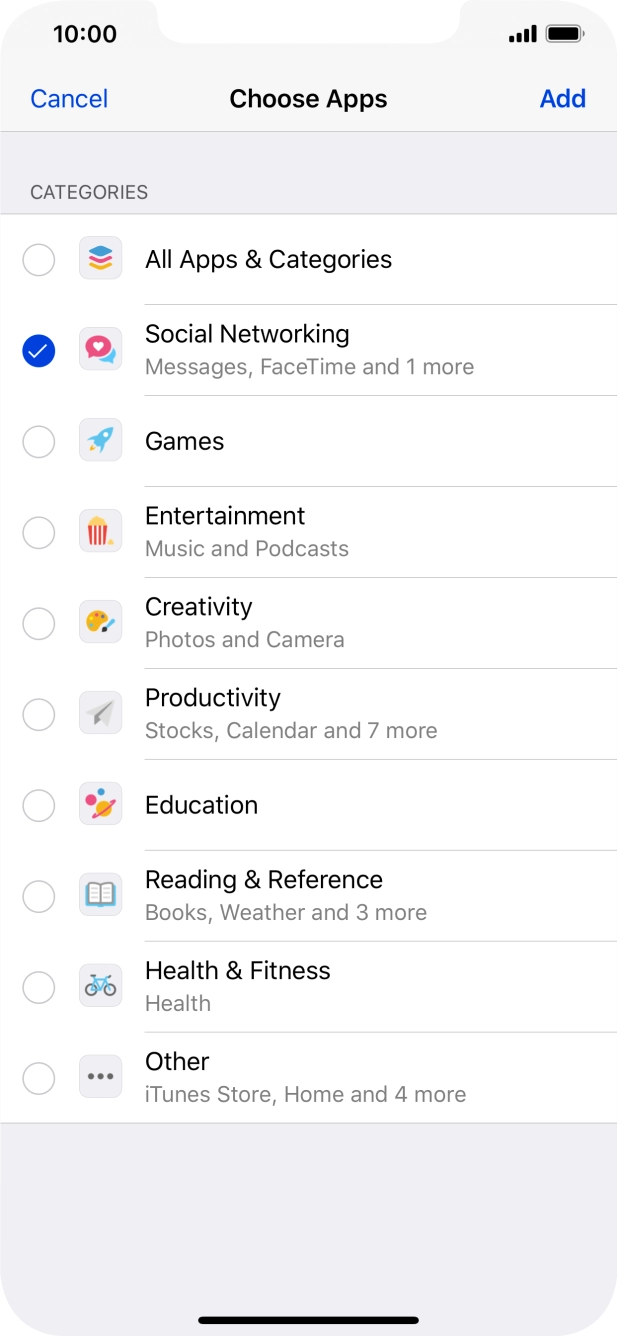Click the Entertainment popcorn icon
Viewport: 617px width, 1336px height.
(100, 532)
